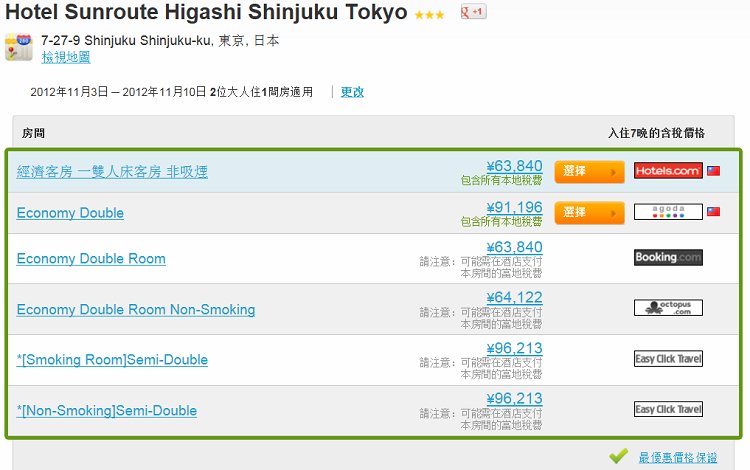750x470 pixels.
Task: Select the agoda Economy Double orange button
Action: (x=589, y=213)
